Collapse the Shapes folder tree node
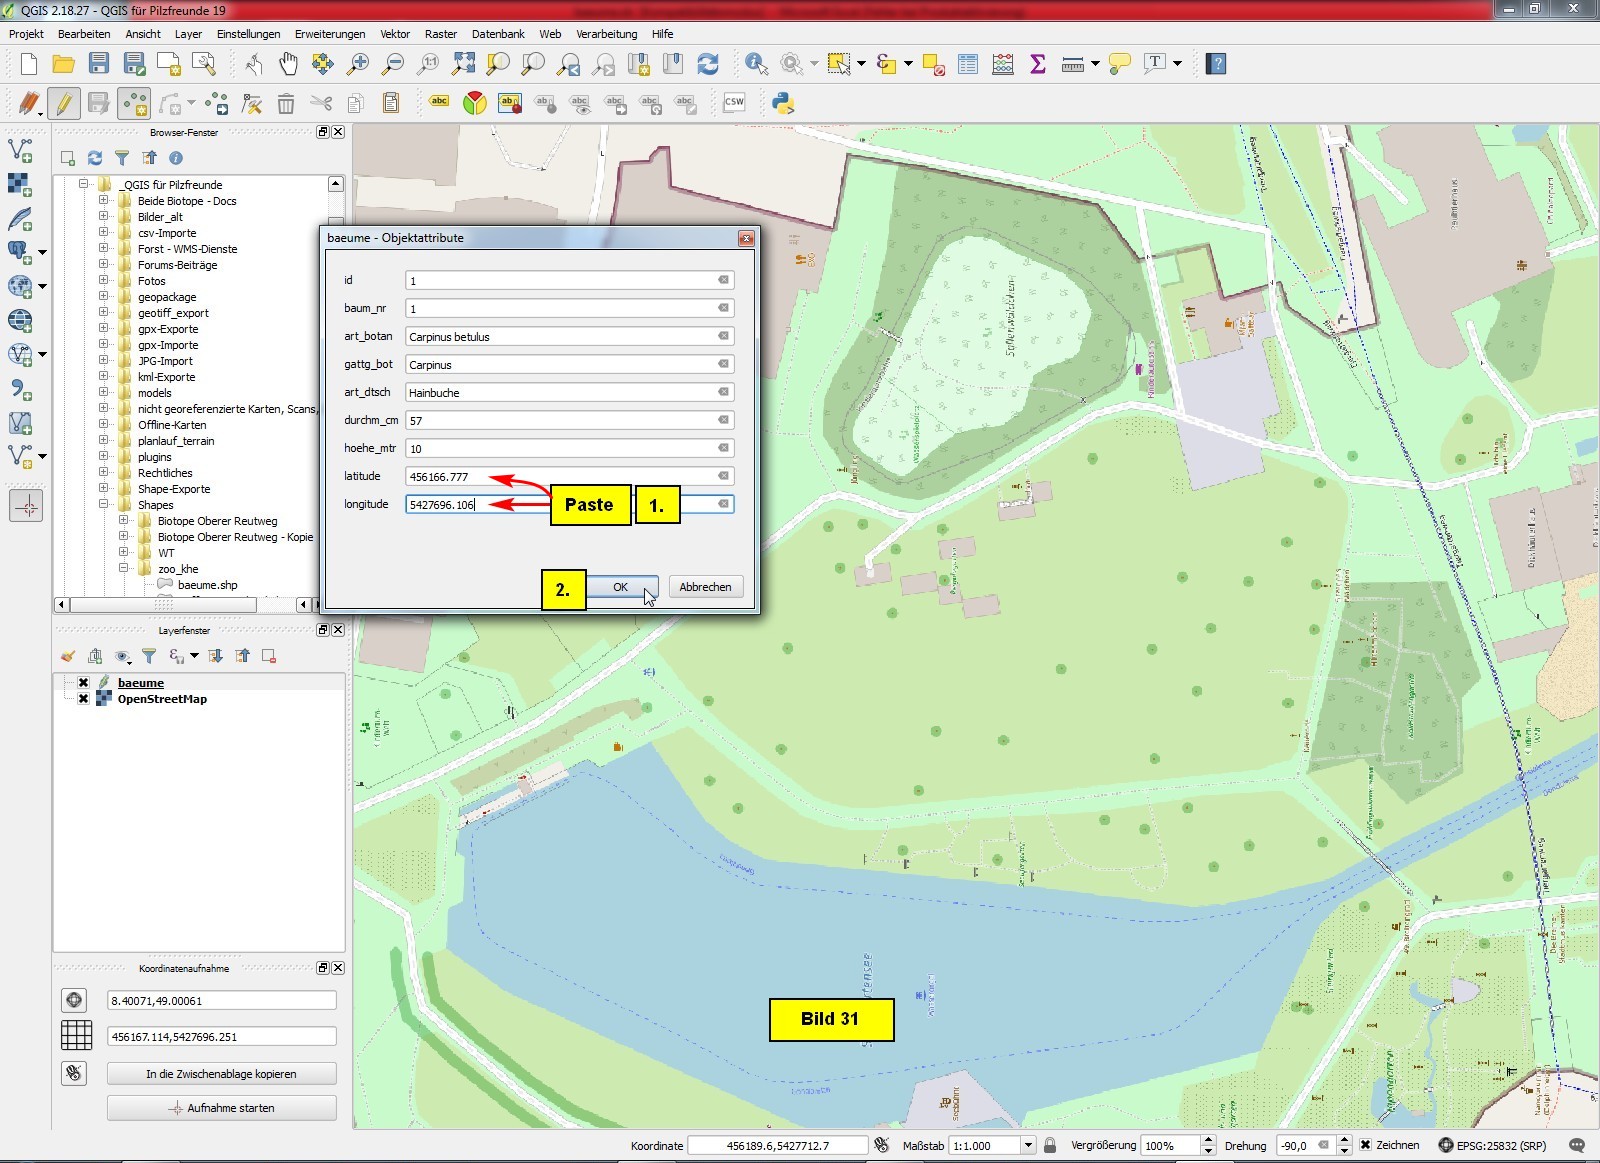 pyautogui.click(x=103, y=505)
